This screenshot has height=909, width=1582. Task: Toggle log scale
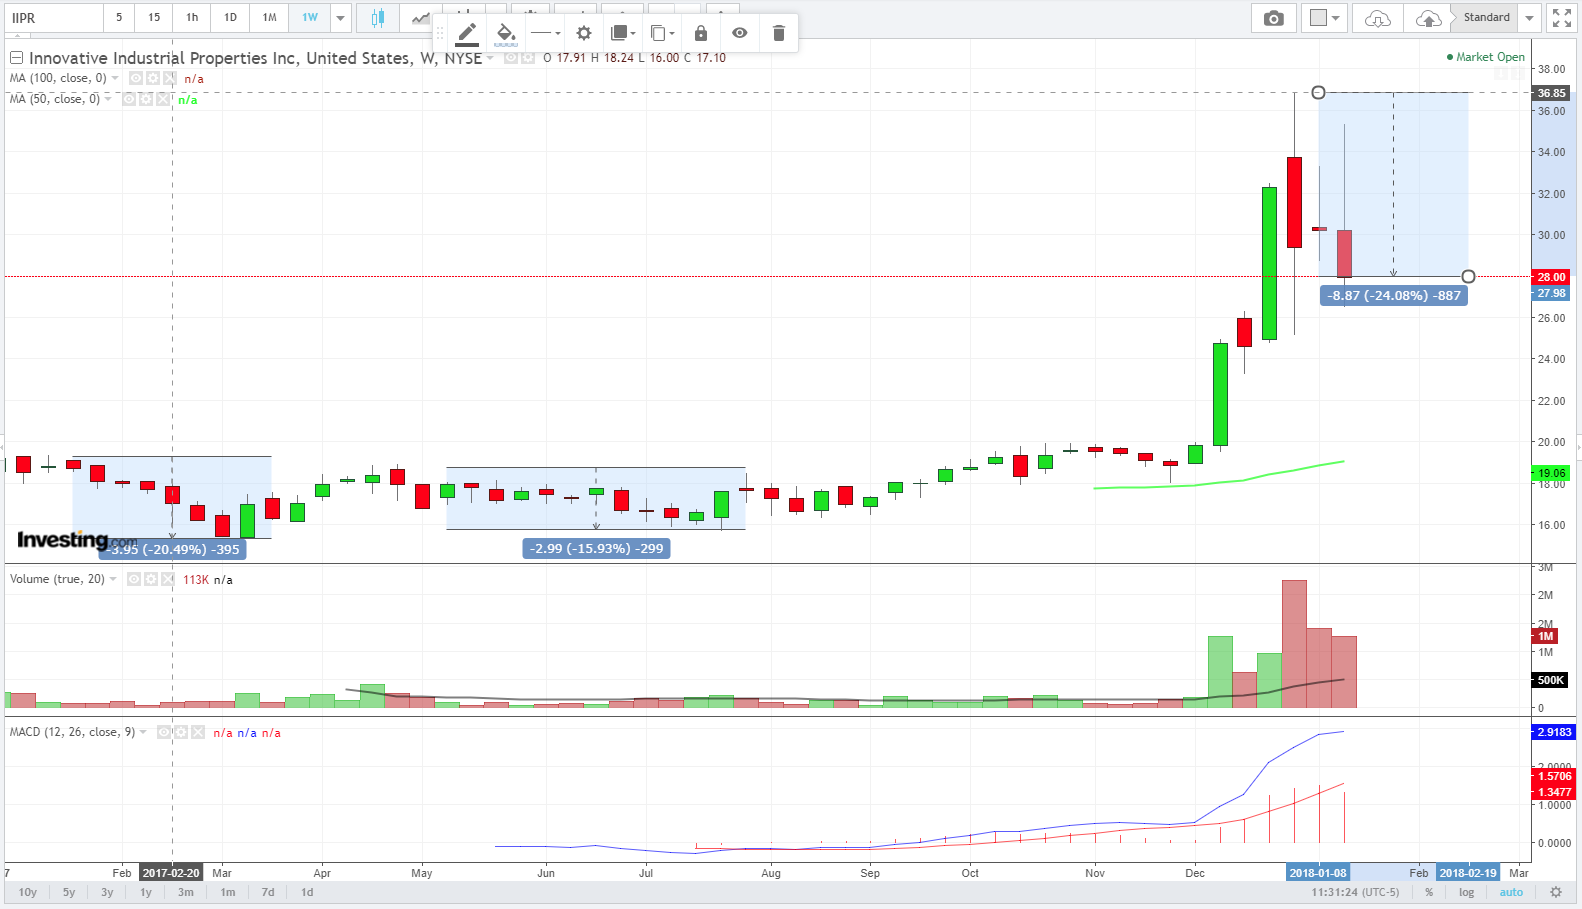[1466, 892]
